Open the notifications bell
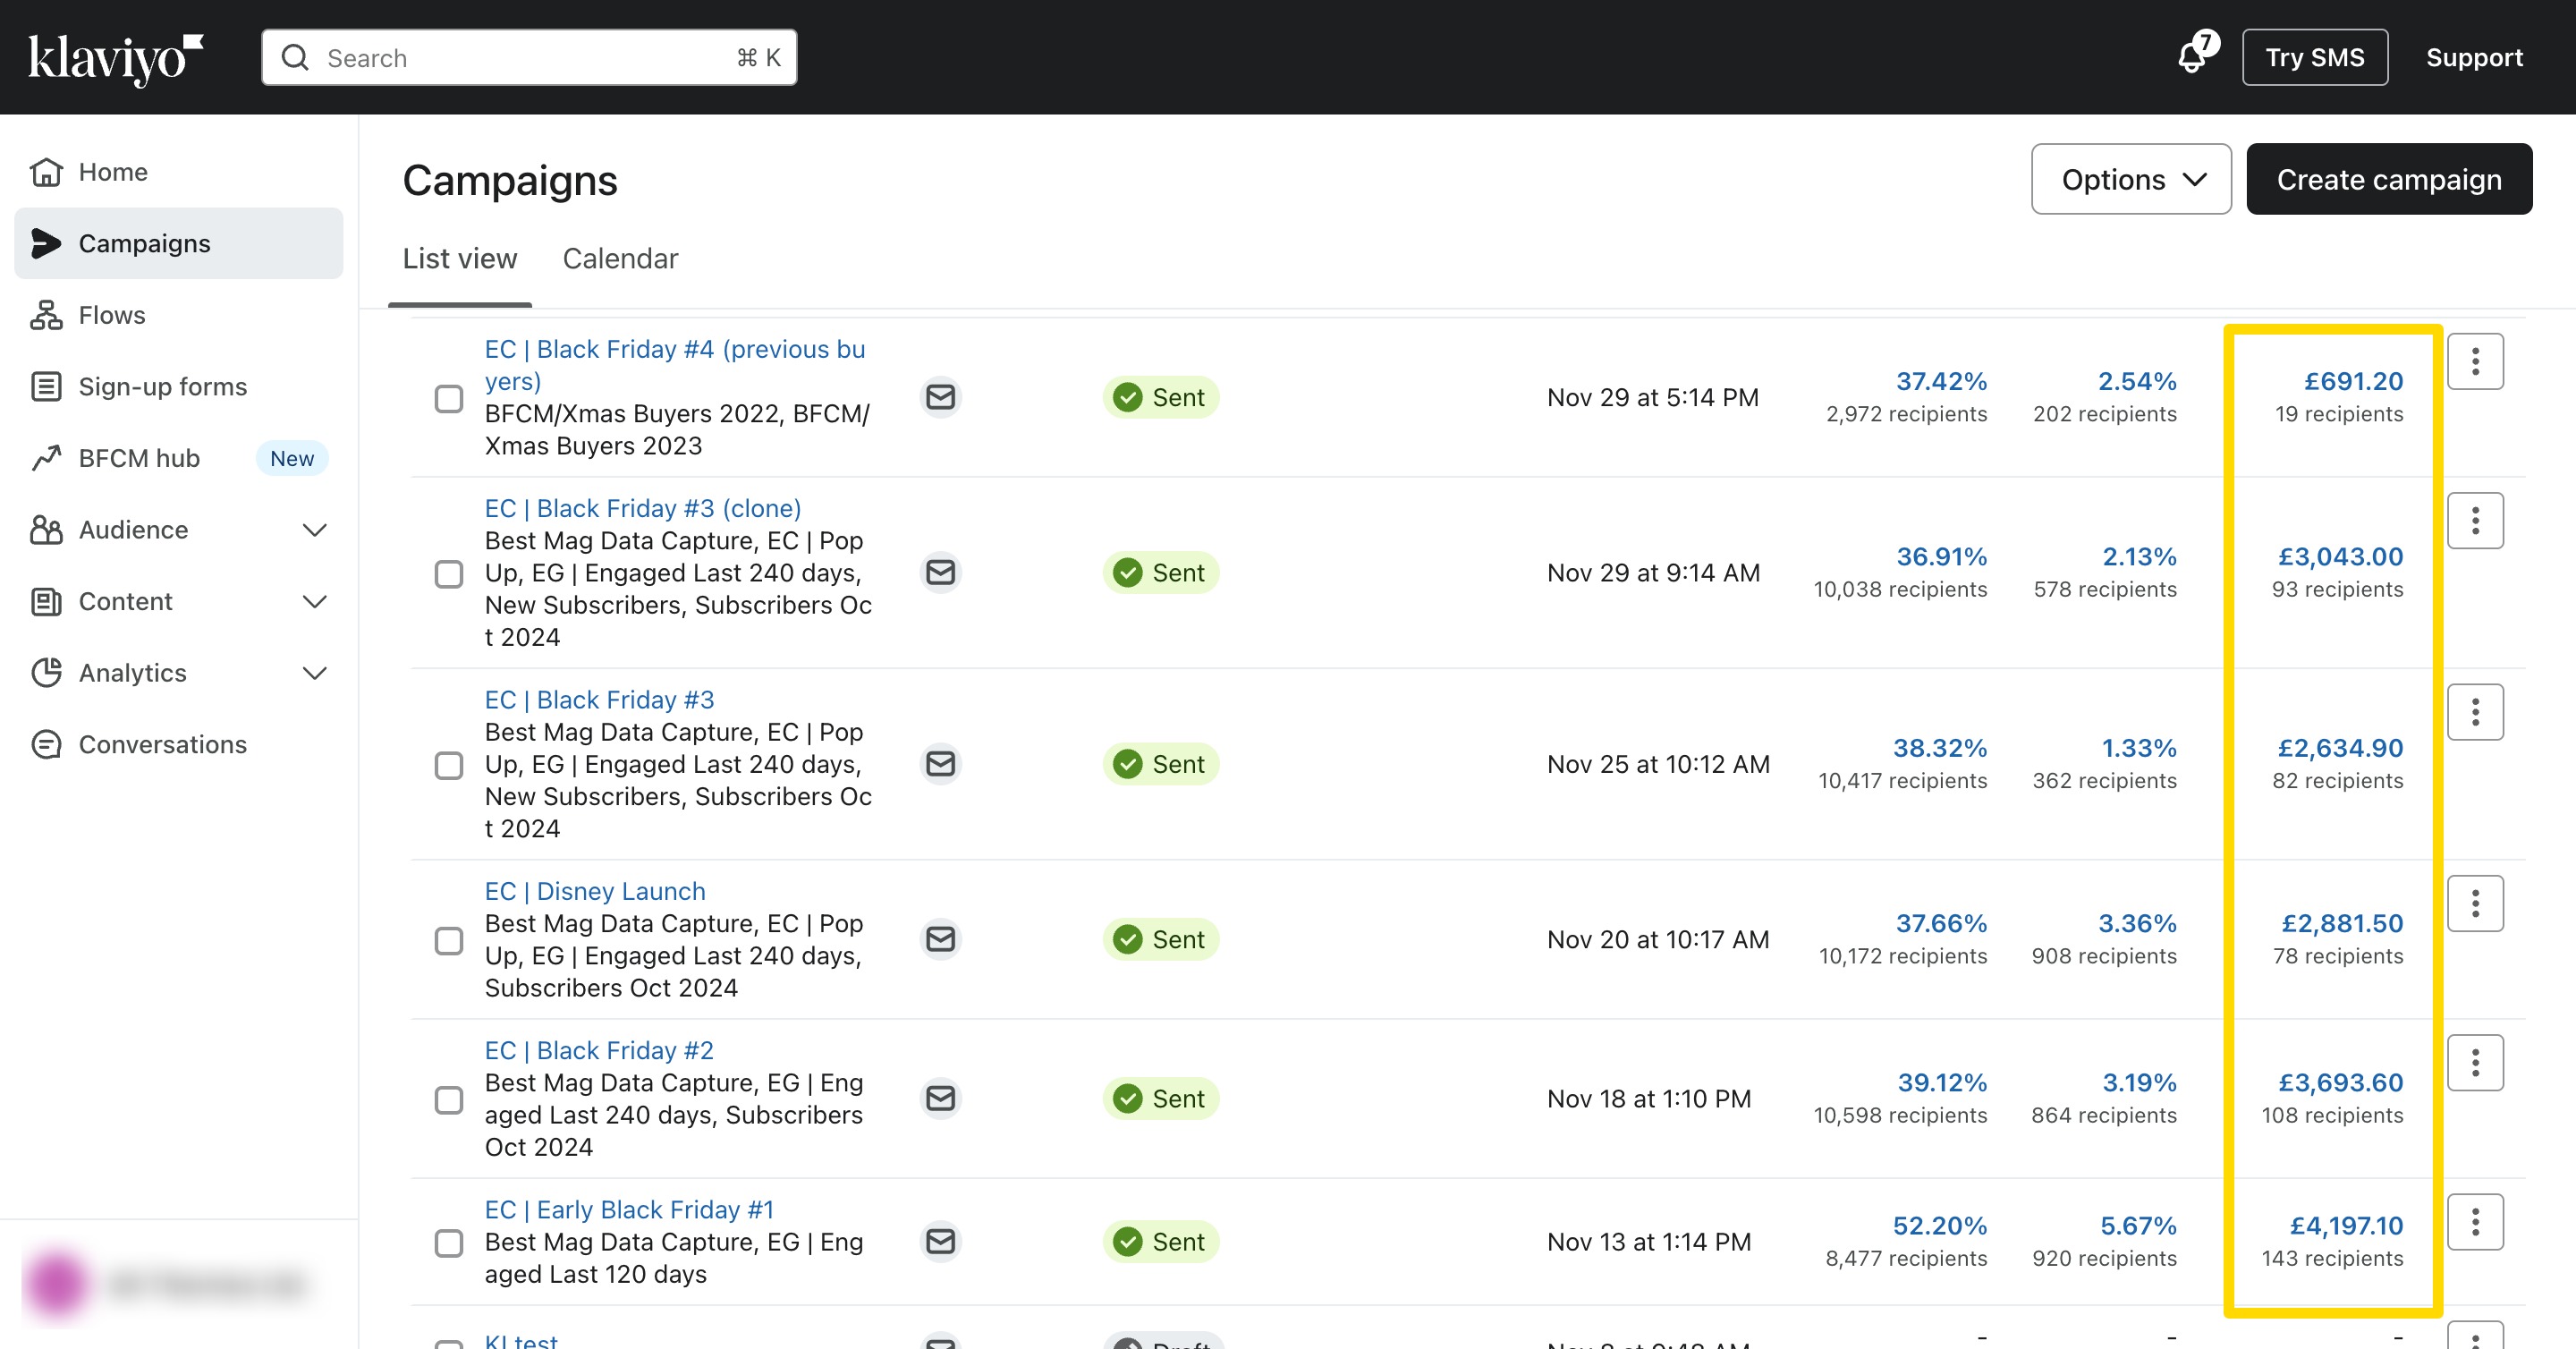 pos(2194,56)
